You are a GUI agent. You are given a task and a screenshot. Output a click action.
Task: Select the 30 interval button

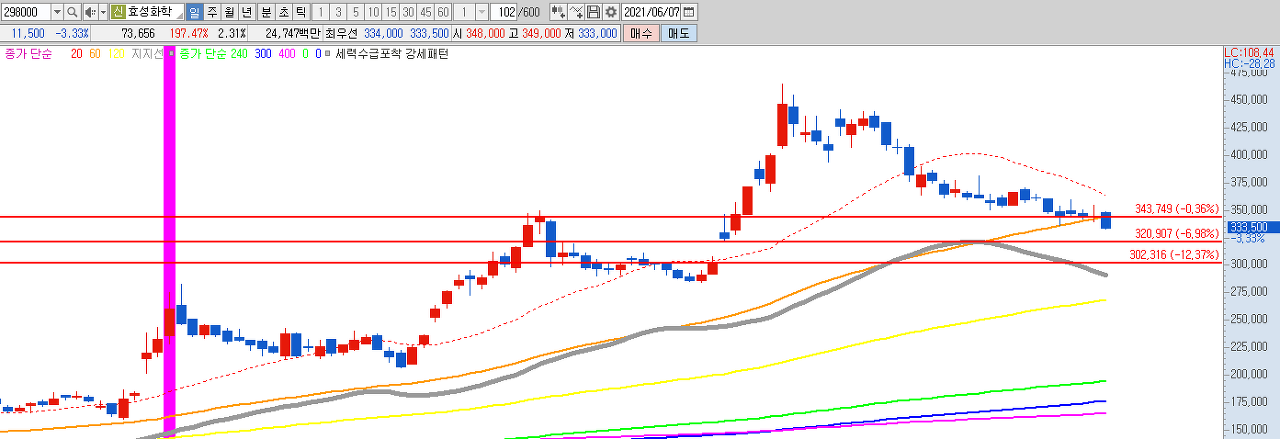pyautogui.click(x=408, y=12)
